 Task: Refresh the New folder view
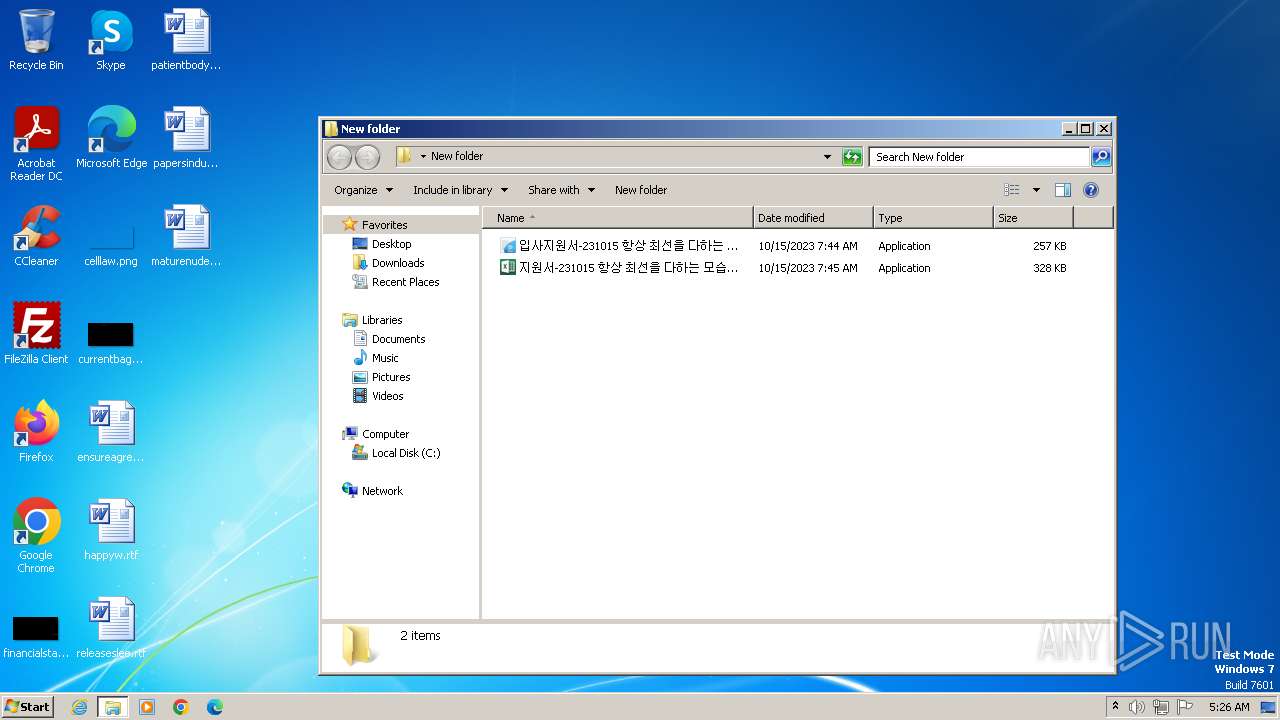(852, 157)
